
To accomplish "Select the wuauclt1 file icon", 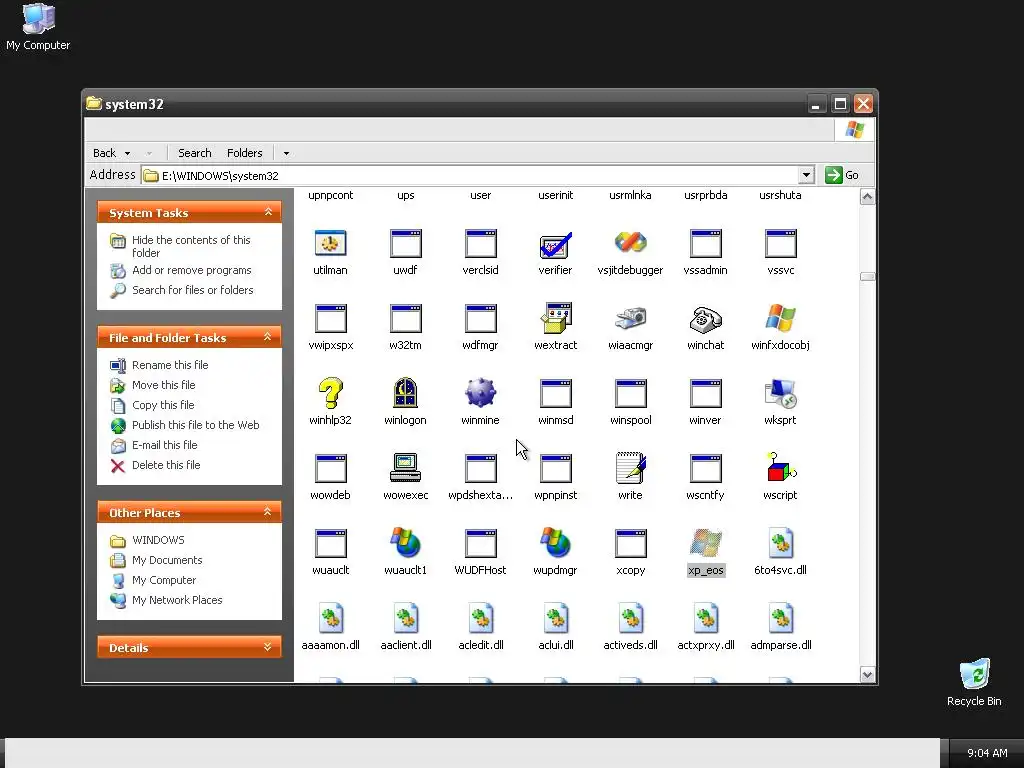I will tap(406, 544).
